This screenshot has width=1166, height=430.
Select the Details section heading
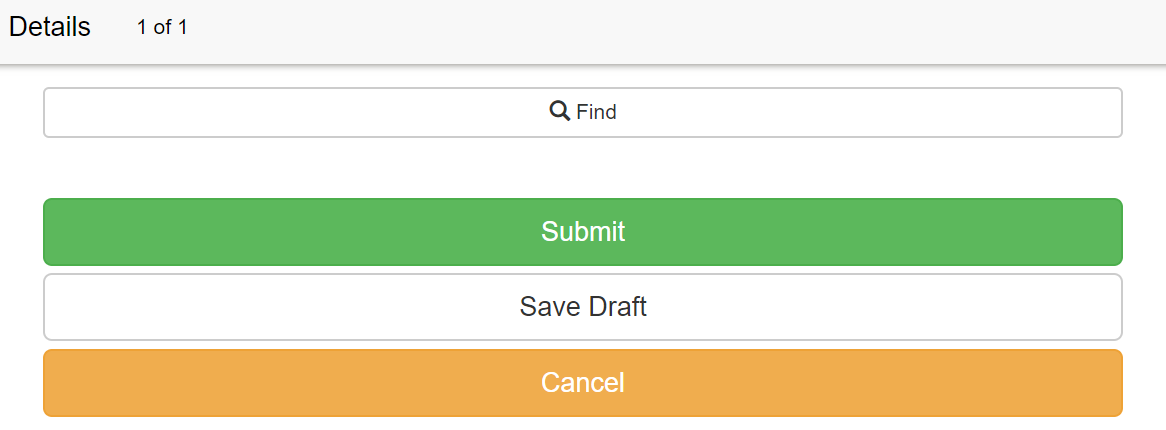50,28
